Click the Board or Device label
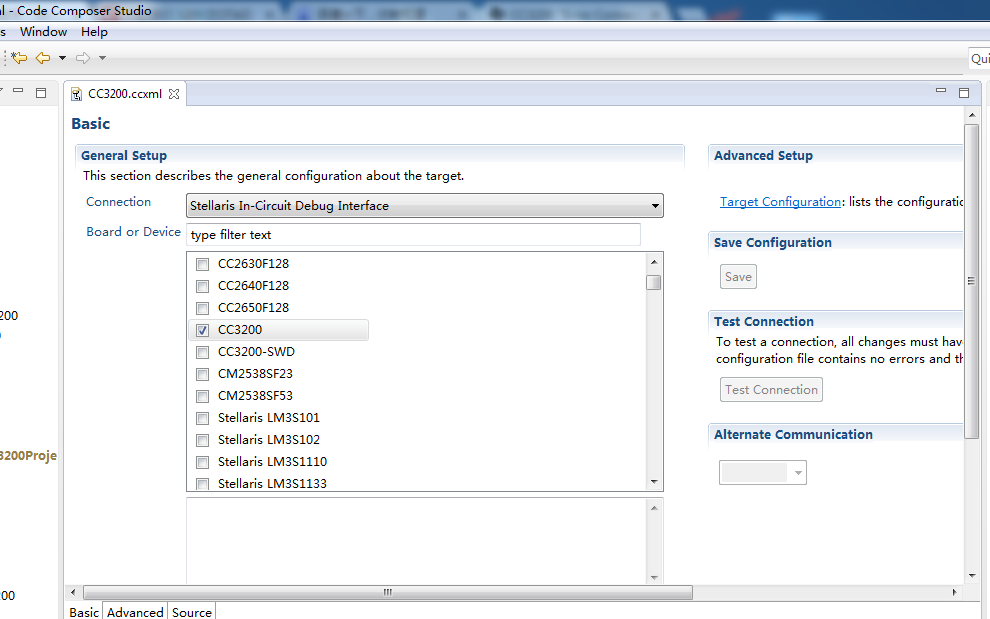 pos(133,232)
